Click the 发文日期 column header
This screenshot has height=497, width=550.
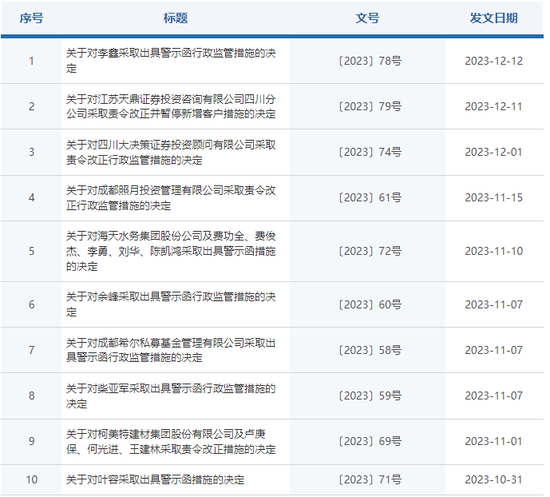point(494,18)
